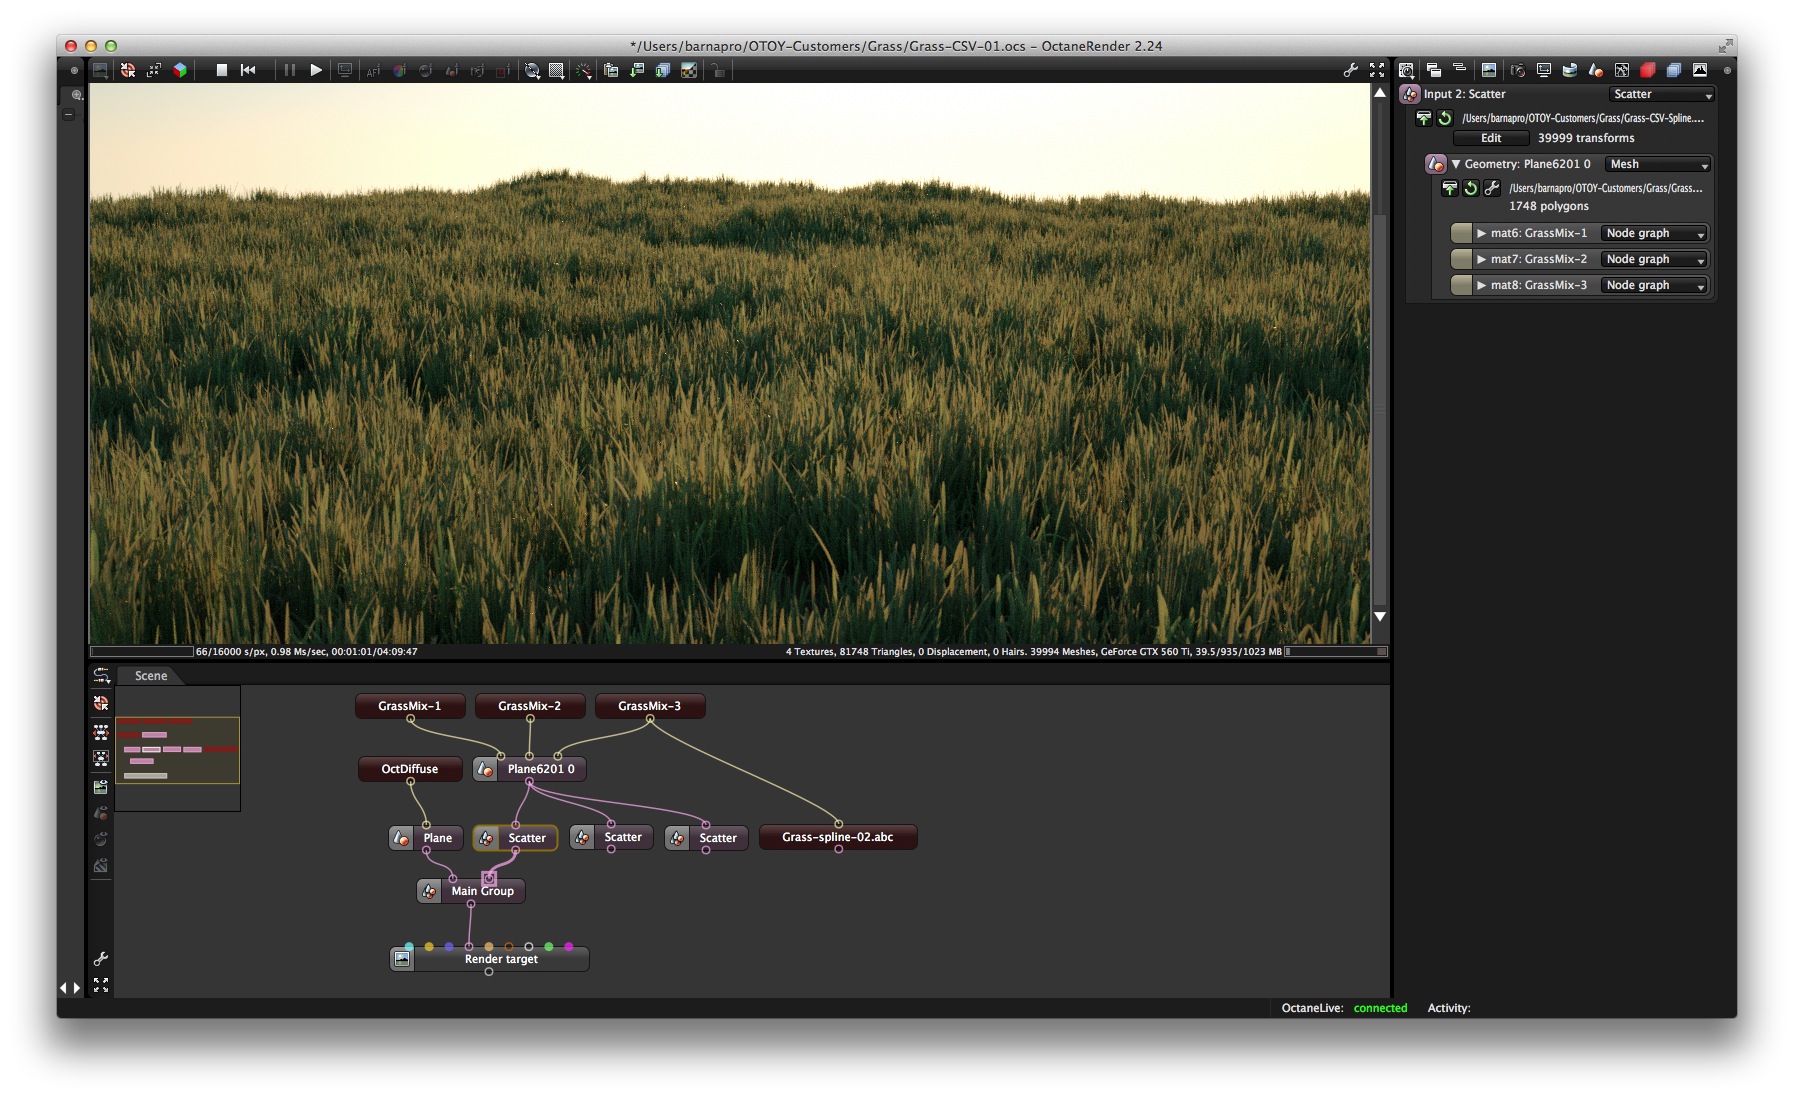This screenshot has width=1794, height=1097.
Task: Open mesh import wrench settings
Action: tap(1491, 188)
